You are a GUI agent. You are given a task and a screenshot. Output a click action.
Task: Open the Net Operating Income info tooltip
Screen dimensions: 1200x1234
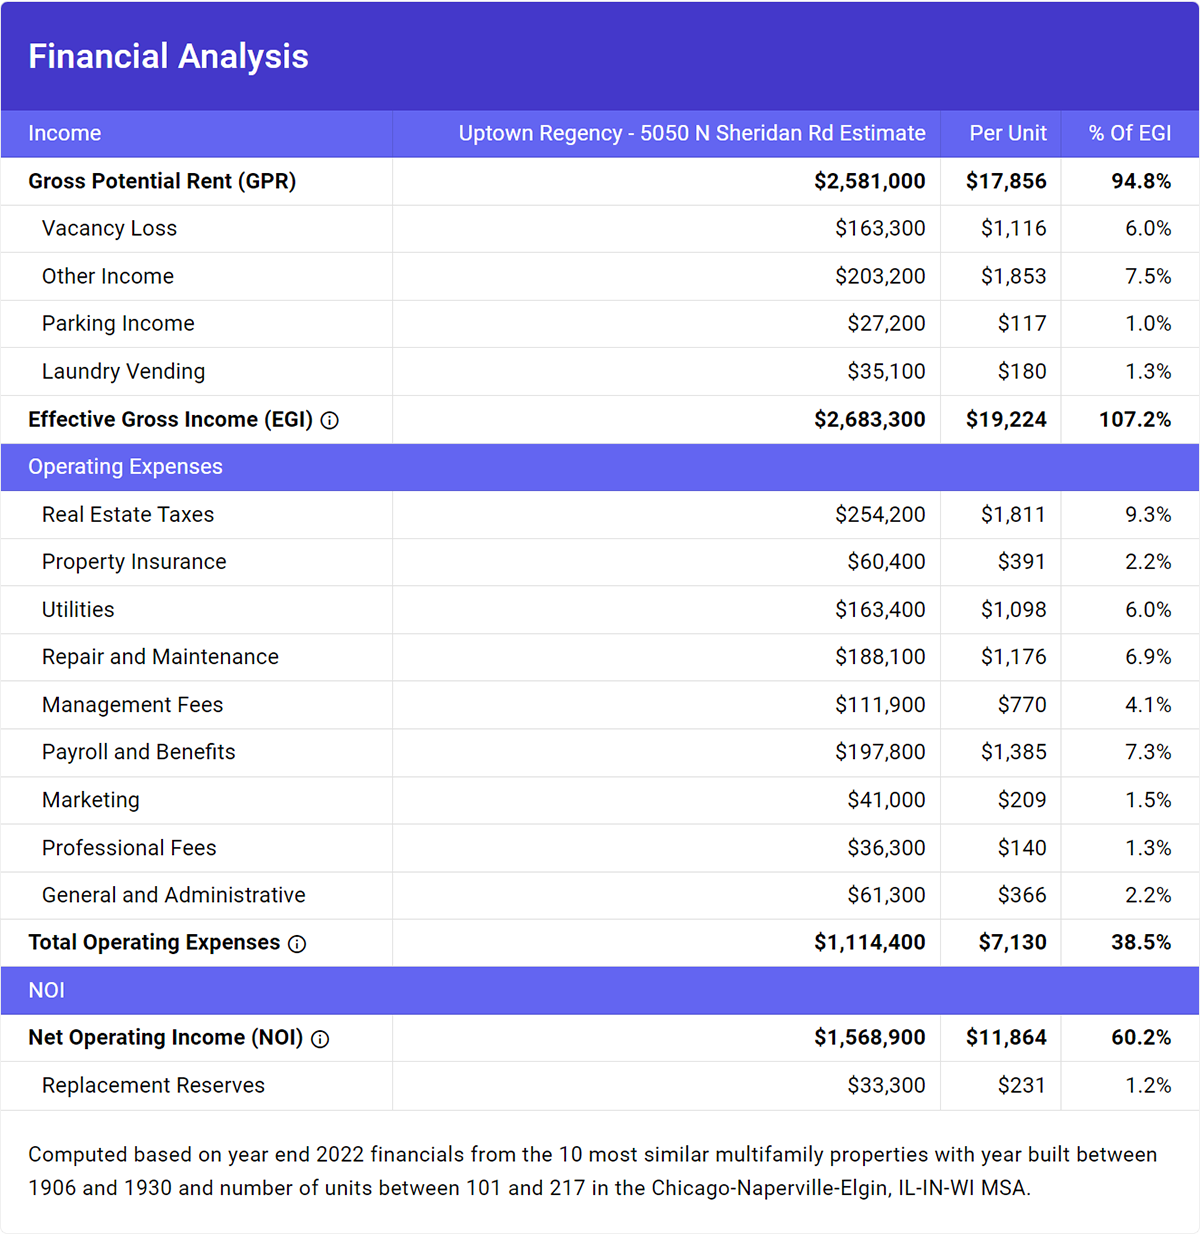pyautogui.click(x=319, y=1038)
